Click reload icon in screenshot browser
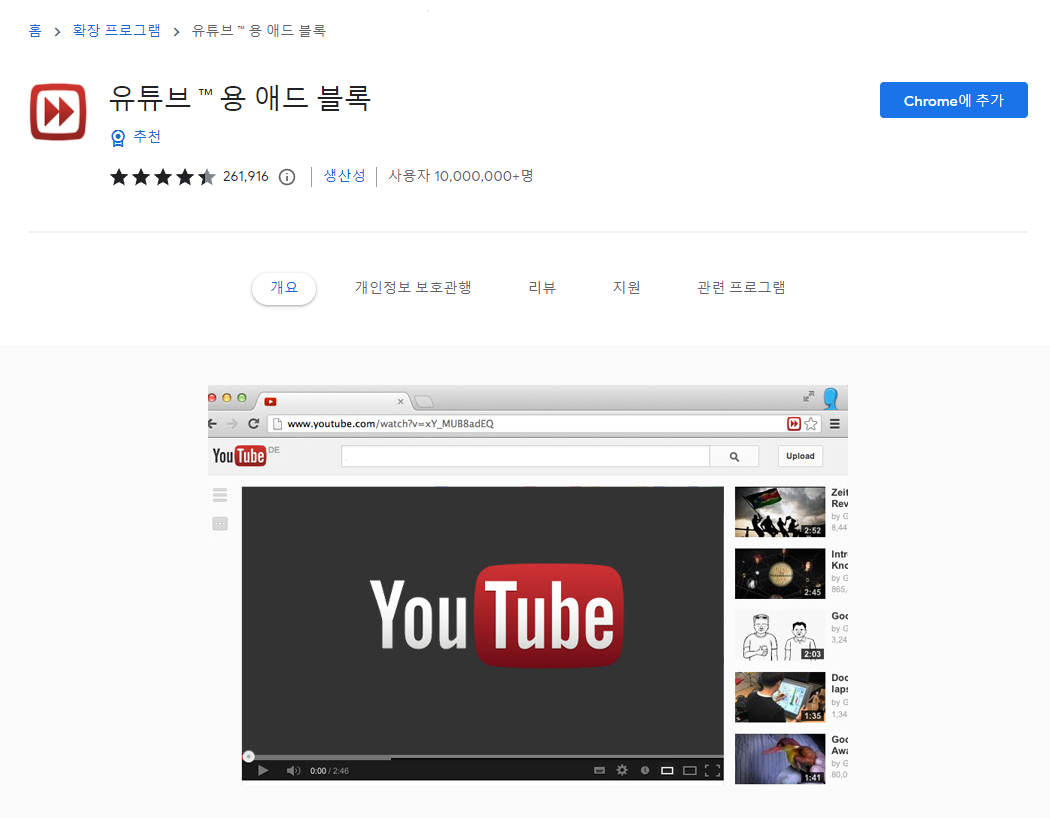 [x=253, y=424]
